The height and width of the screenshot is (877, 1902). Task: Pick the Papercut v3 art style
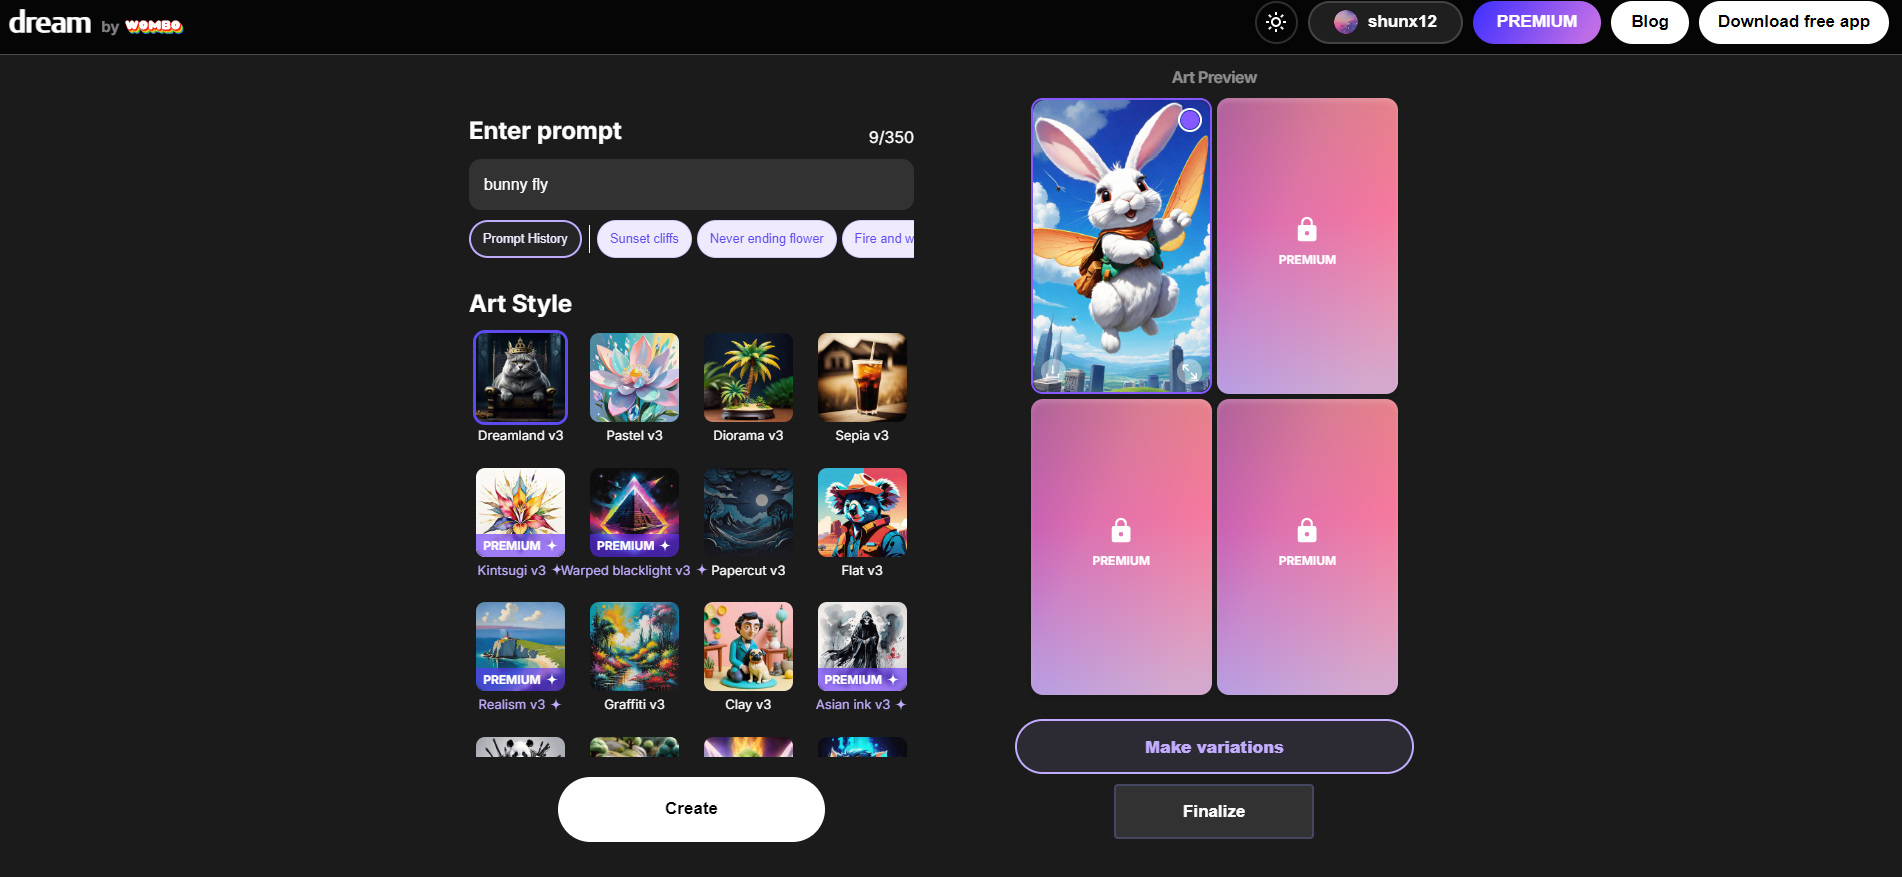click(748, 512)
